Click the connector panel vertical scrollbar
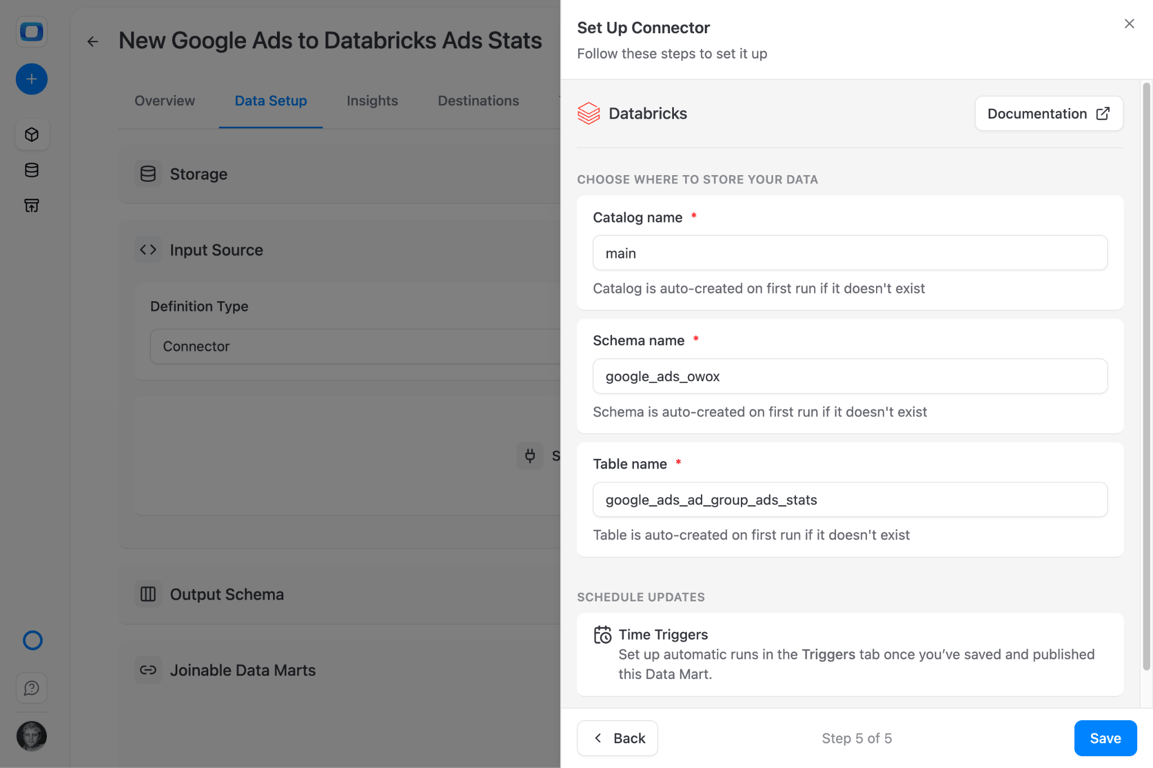 pyautogui.click(x=1146, y=377)
